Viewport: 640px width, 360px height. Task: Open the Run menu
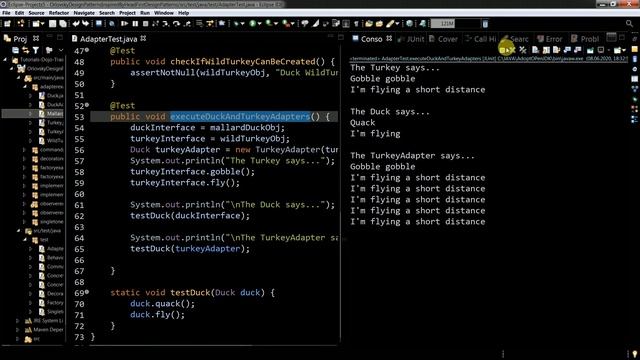[x=145, y=13]
